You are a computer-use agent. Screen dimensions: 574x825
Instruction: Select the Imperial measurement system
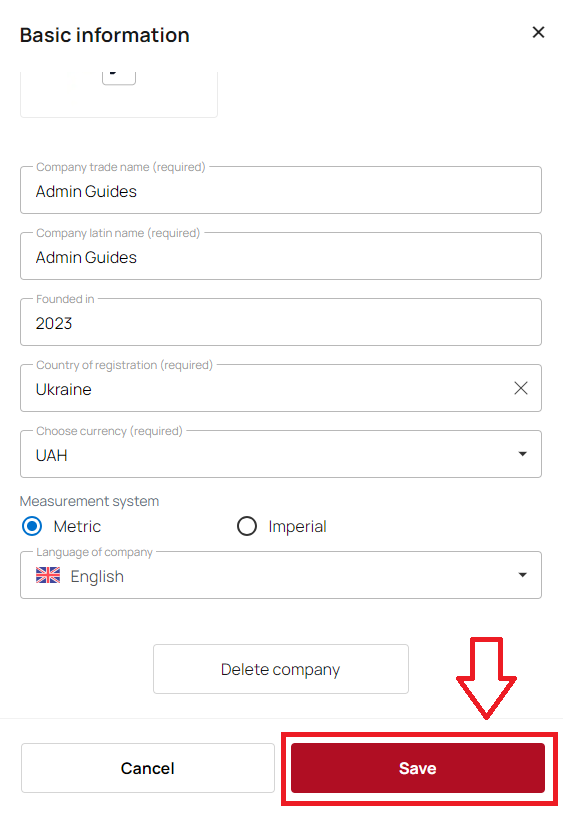pyautogui.click(x=247, y=526)
